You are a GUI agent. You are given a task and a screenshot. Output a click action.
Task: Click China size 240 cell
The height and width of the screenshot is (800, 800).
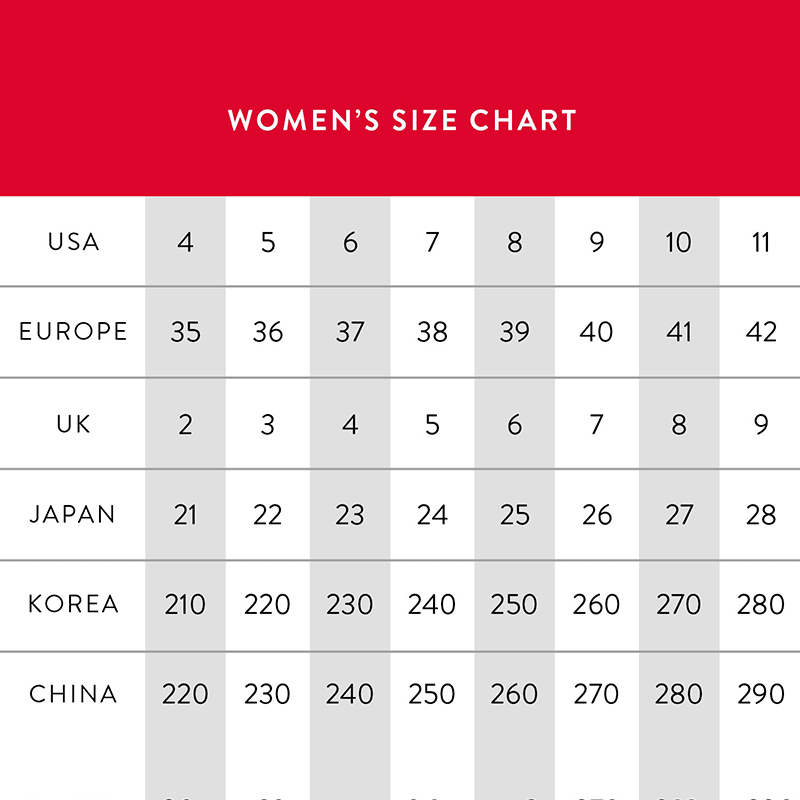(x=350, y=694)
